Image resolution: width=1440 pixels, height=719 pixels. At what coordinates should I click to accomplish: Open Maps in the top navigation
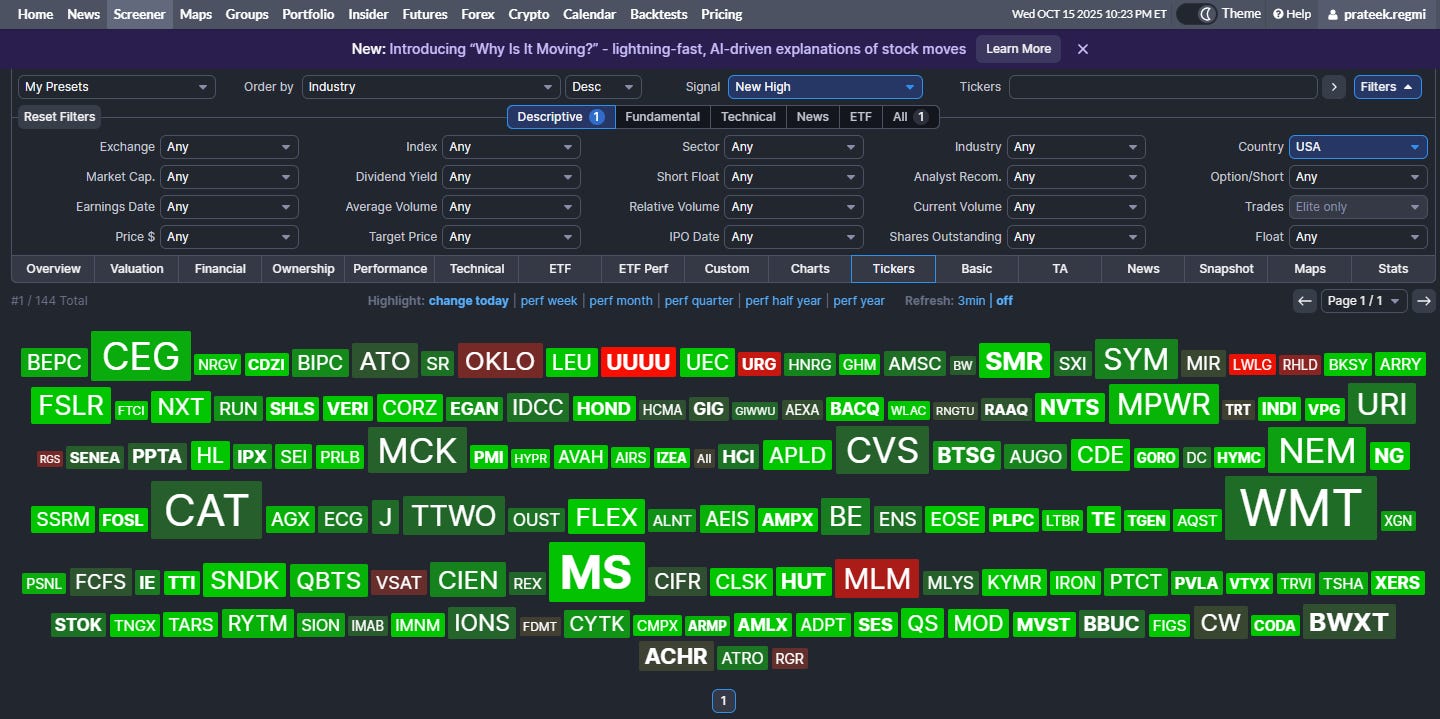(196, 14)
